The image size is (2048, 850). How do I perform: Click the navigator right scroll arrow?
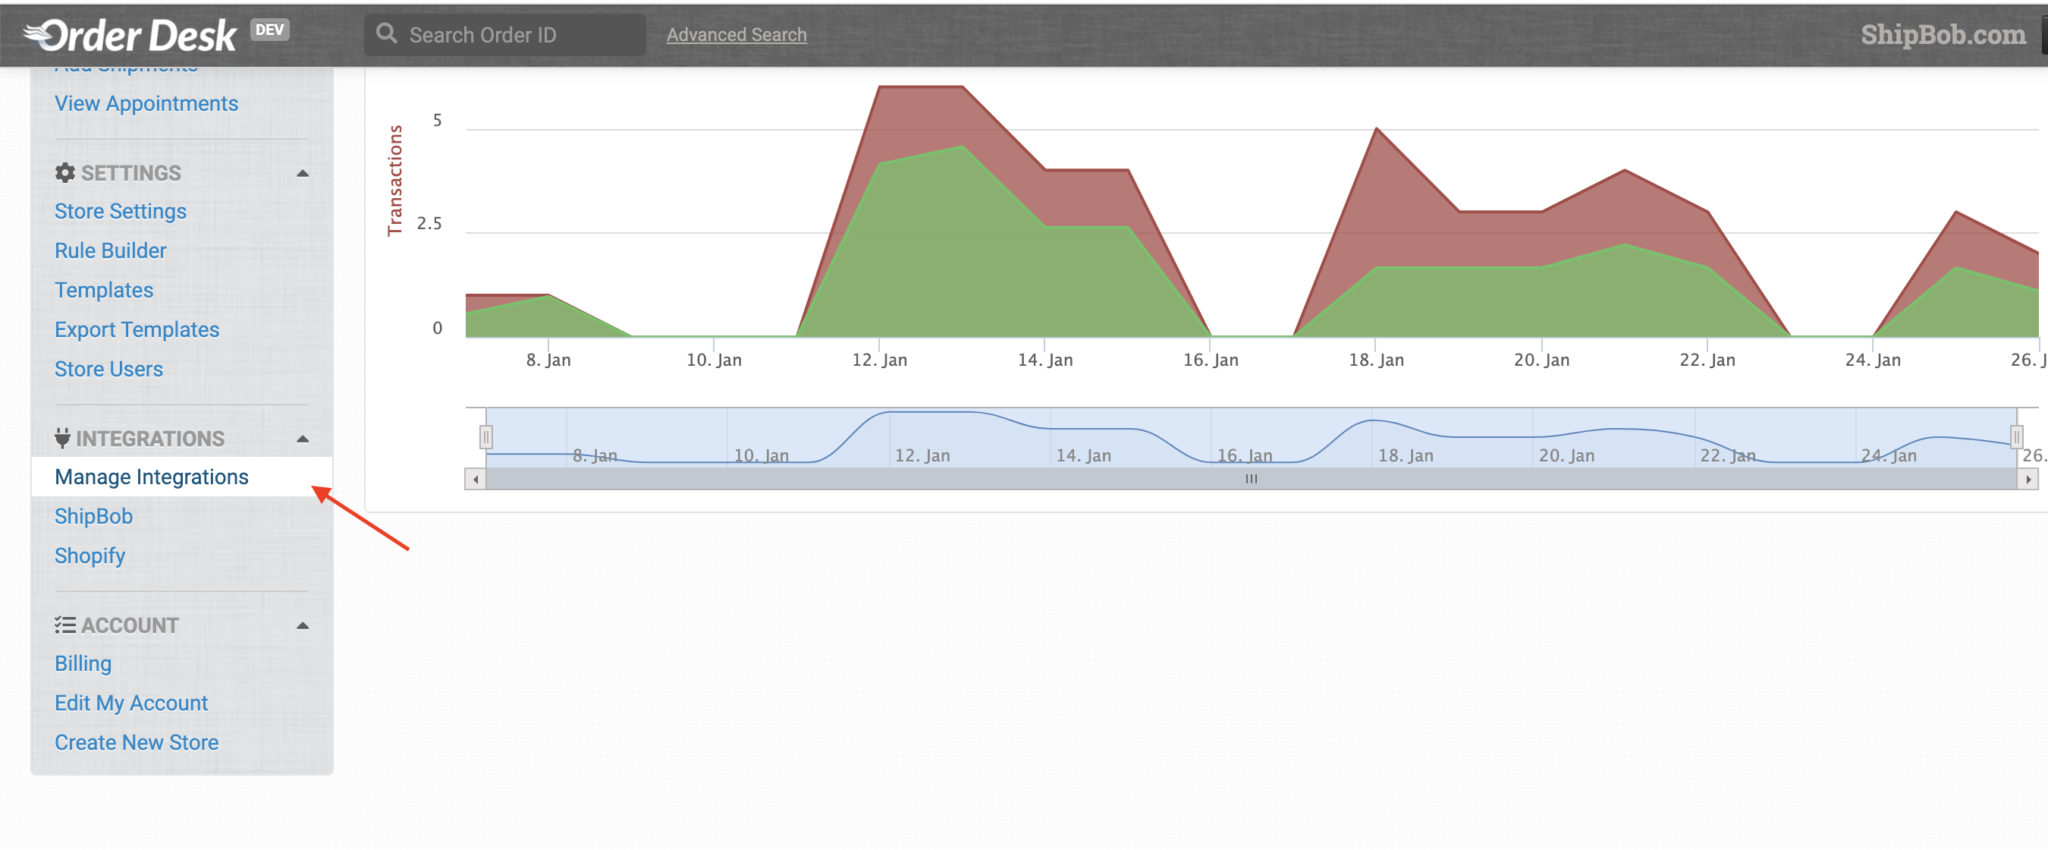point(2028,480)
